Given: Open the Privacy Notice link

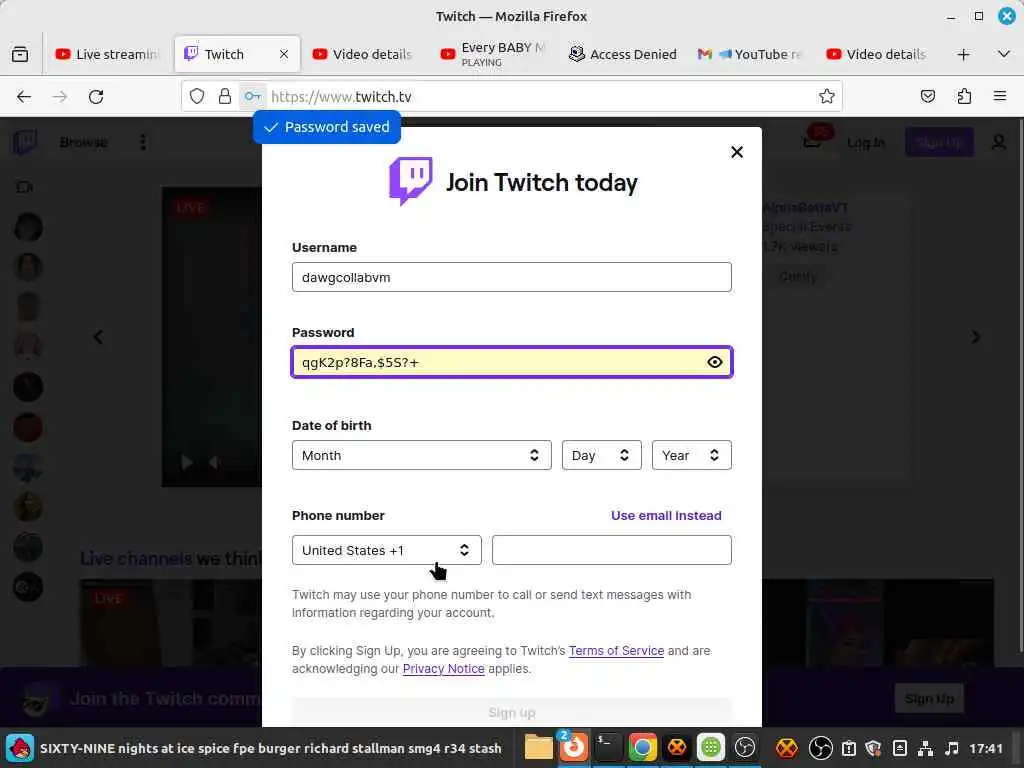Looking at the screenshot, I should 443,669.
